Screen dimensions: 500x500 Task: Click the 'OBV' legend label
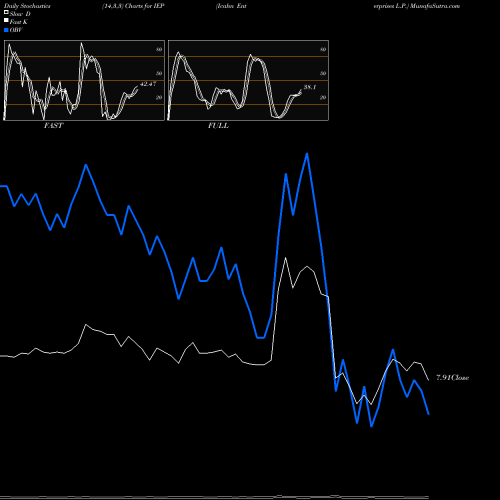(16, 30)
